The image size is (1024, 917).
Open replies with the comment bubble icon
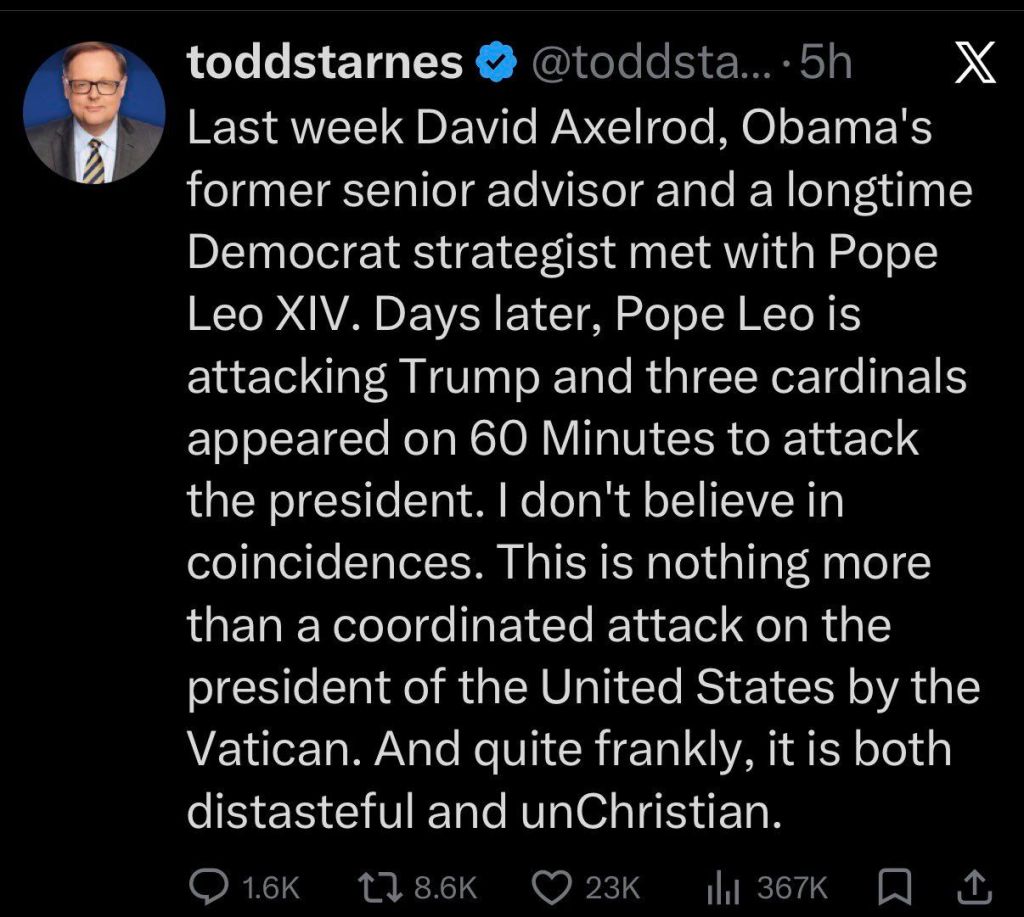point(208,885)
